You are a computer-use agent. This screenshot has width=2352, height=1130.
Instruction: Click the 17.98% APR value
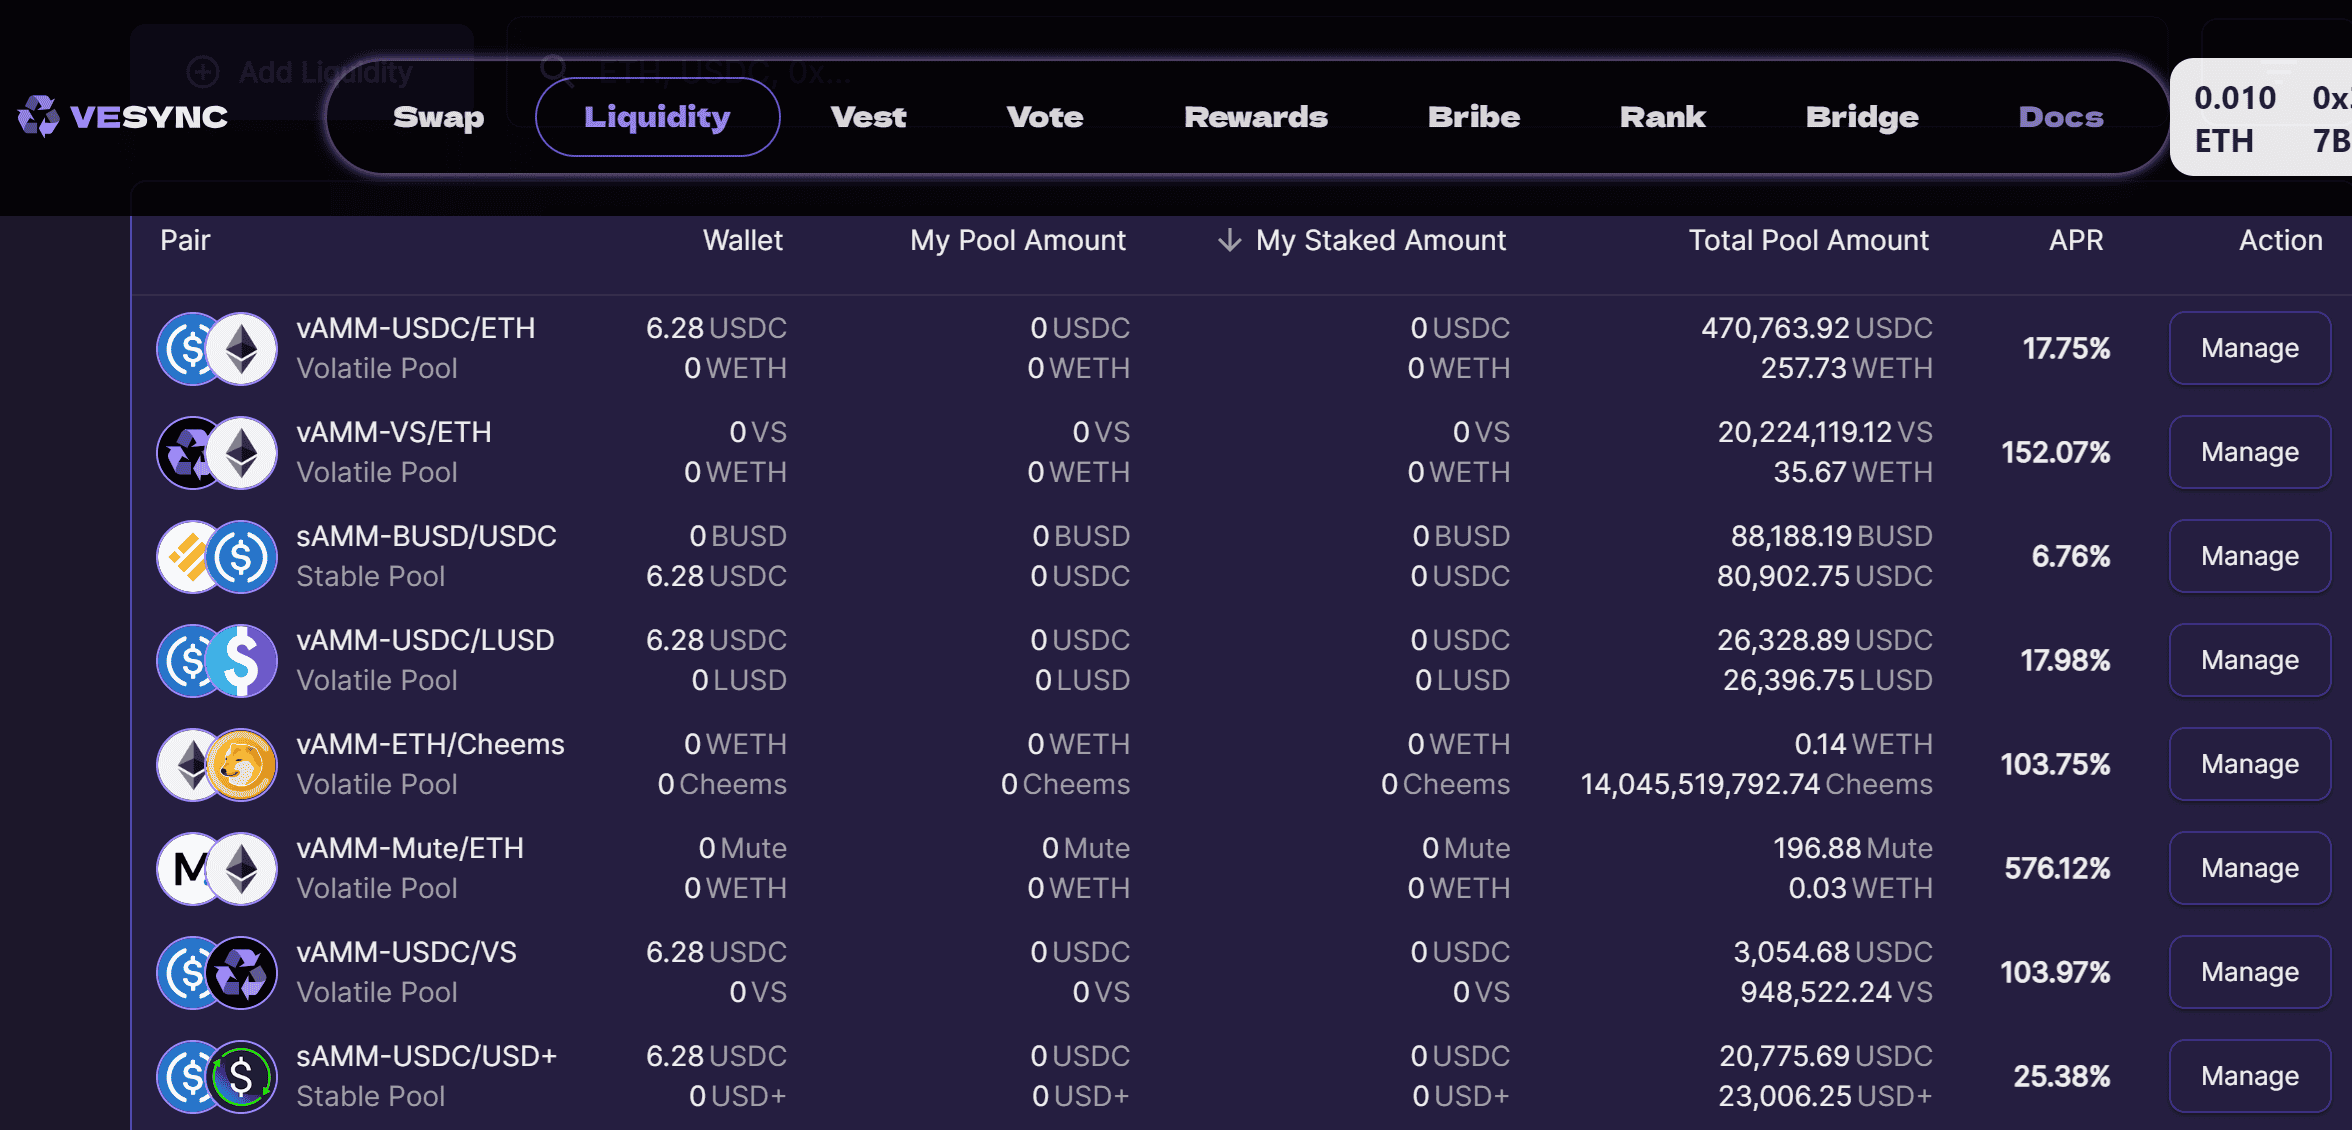pos(2066,661)
